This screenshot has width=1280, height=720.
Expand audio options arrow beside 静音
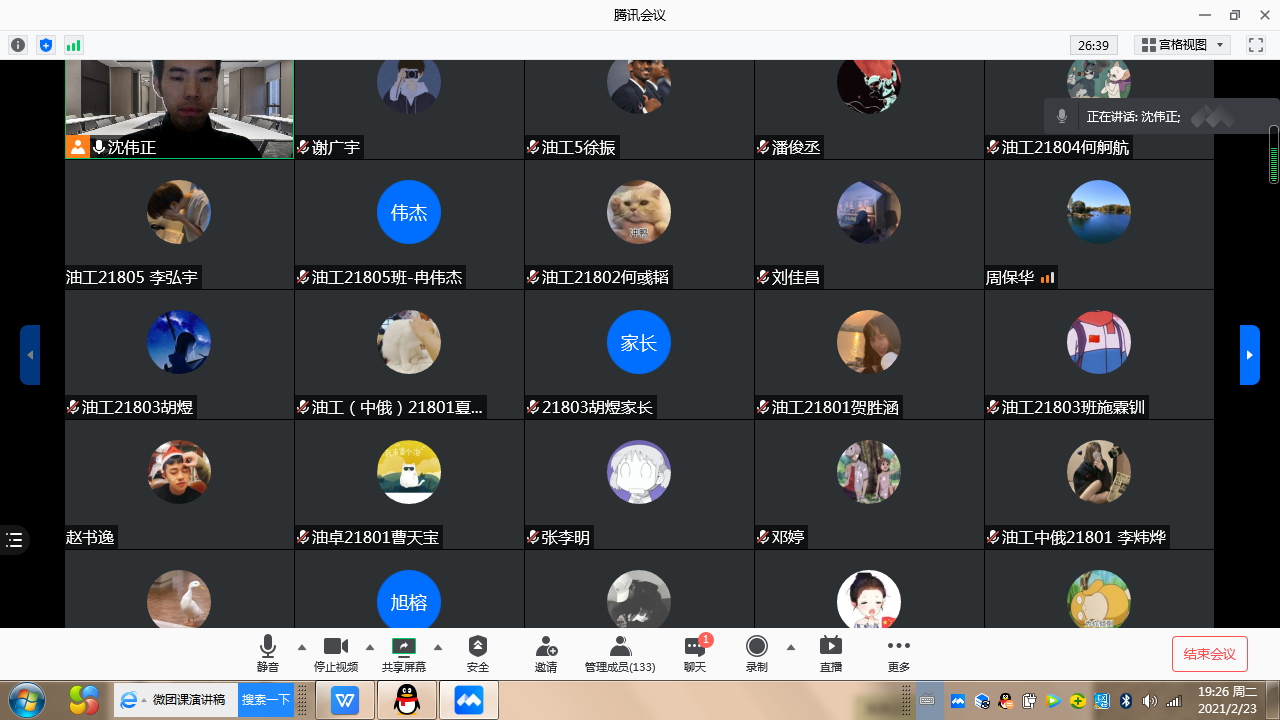(x=302, y=646)
